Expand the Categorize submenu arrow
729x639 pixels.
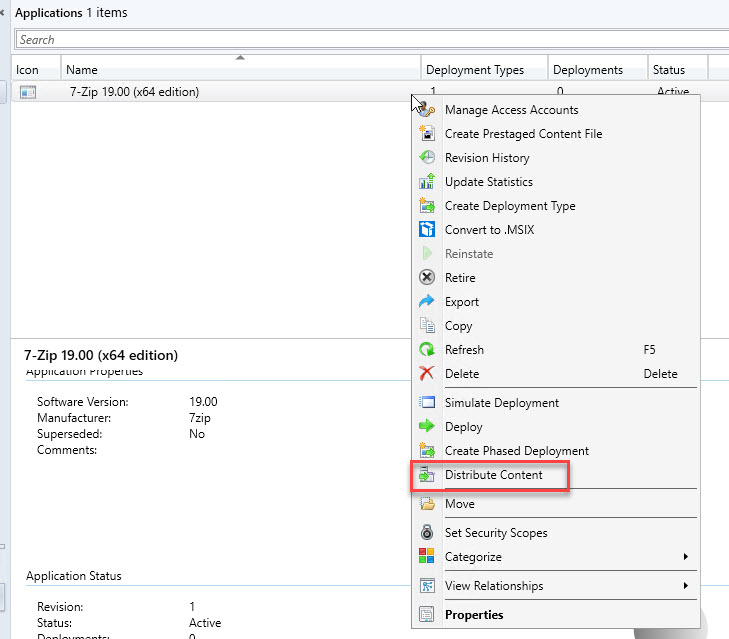pos(685,557)
